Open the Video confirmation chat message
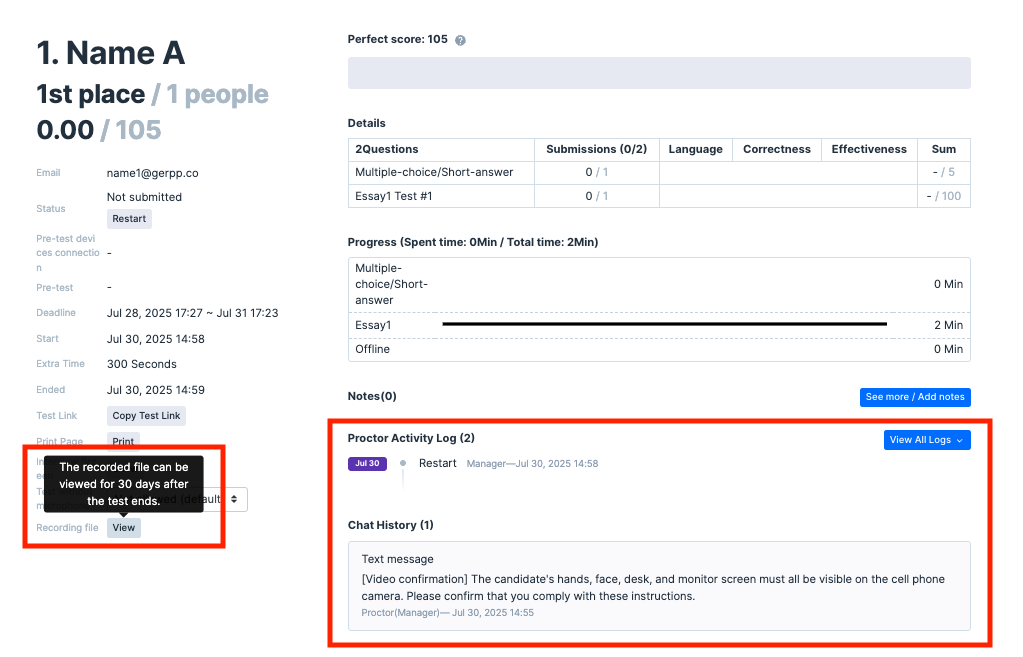Image resolution: width=1023 pixels, height=657 pixels. tap(658, 586)
